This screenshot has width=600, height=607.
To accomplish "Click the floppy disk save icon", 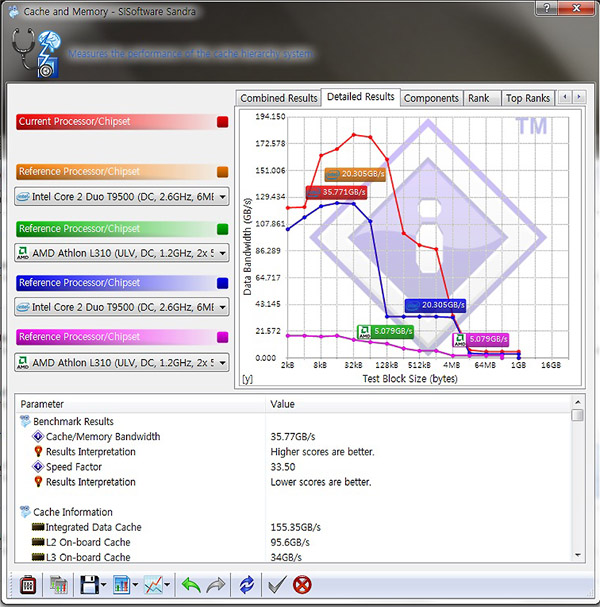I will pos(89,585).
